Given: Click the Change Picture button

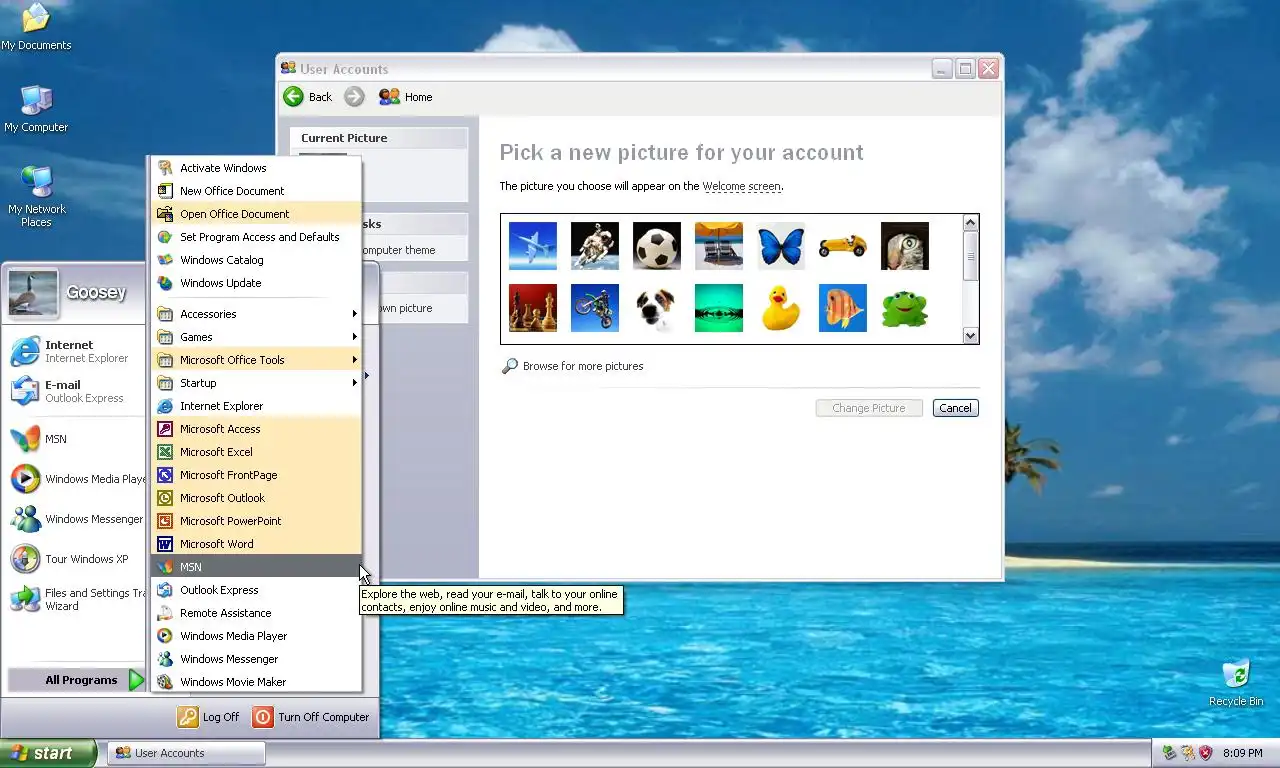Looking at the screenshot, I should 869,408.
